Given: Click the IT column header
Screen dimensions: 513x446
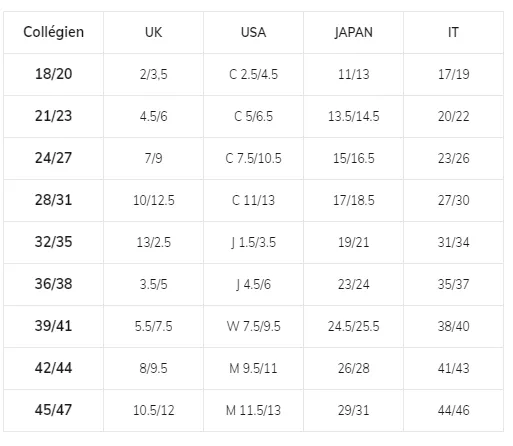Looking at the screenshot, I should pyautogui.click(x=453, y=32).
